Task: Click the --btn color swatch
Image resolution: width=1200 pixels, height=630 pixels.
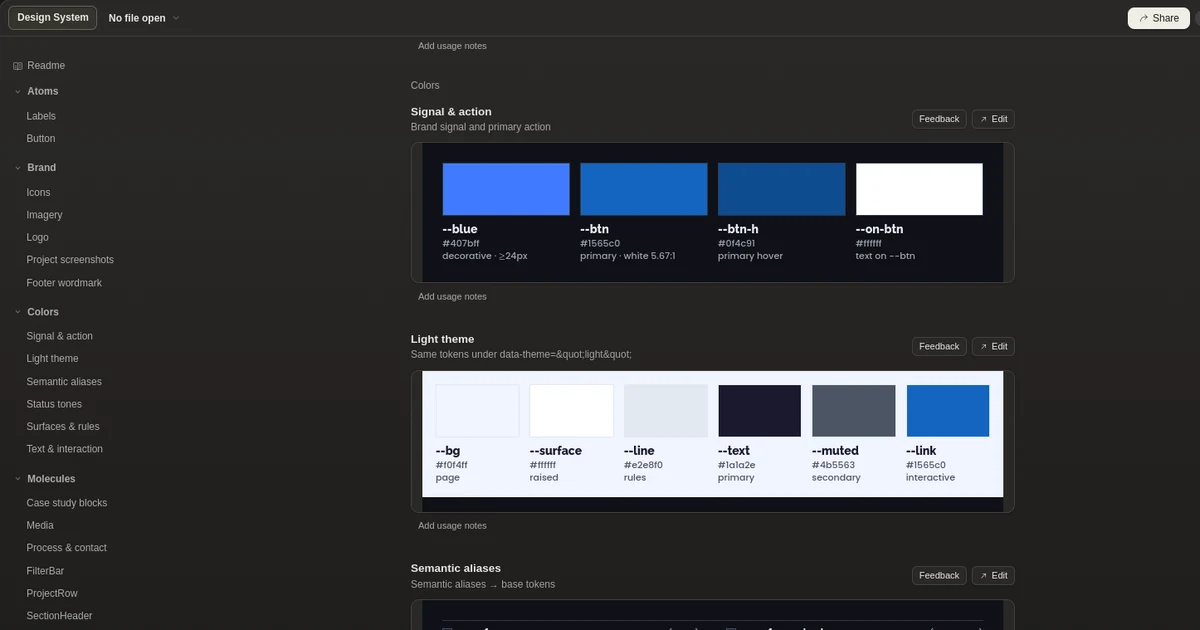Action: coord(644,189)
